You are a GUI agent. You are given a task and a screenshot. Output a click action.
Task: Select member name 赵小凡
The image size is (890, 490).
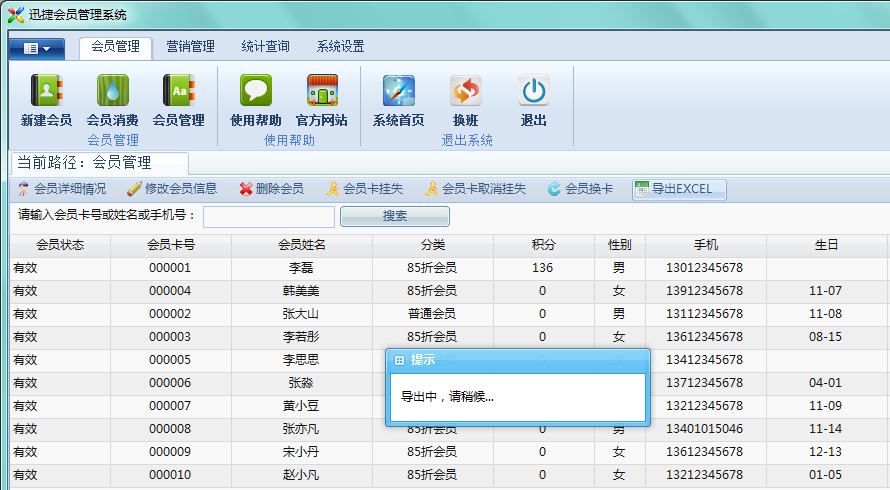coord(301,475)
